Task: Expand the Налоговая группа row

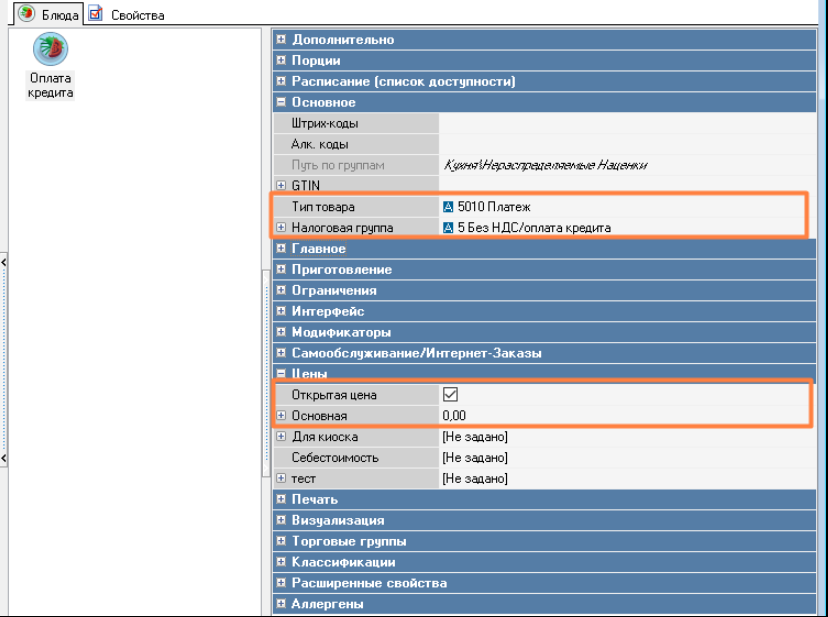Action: tap(282, 228)
